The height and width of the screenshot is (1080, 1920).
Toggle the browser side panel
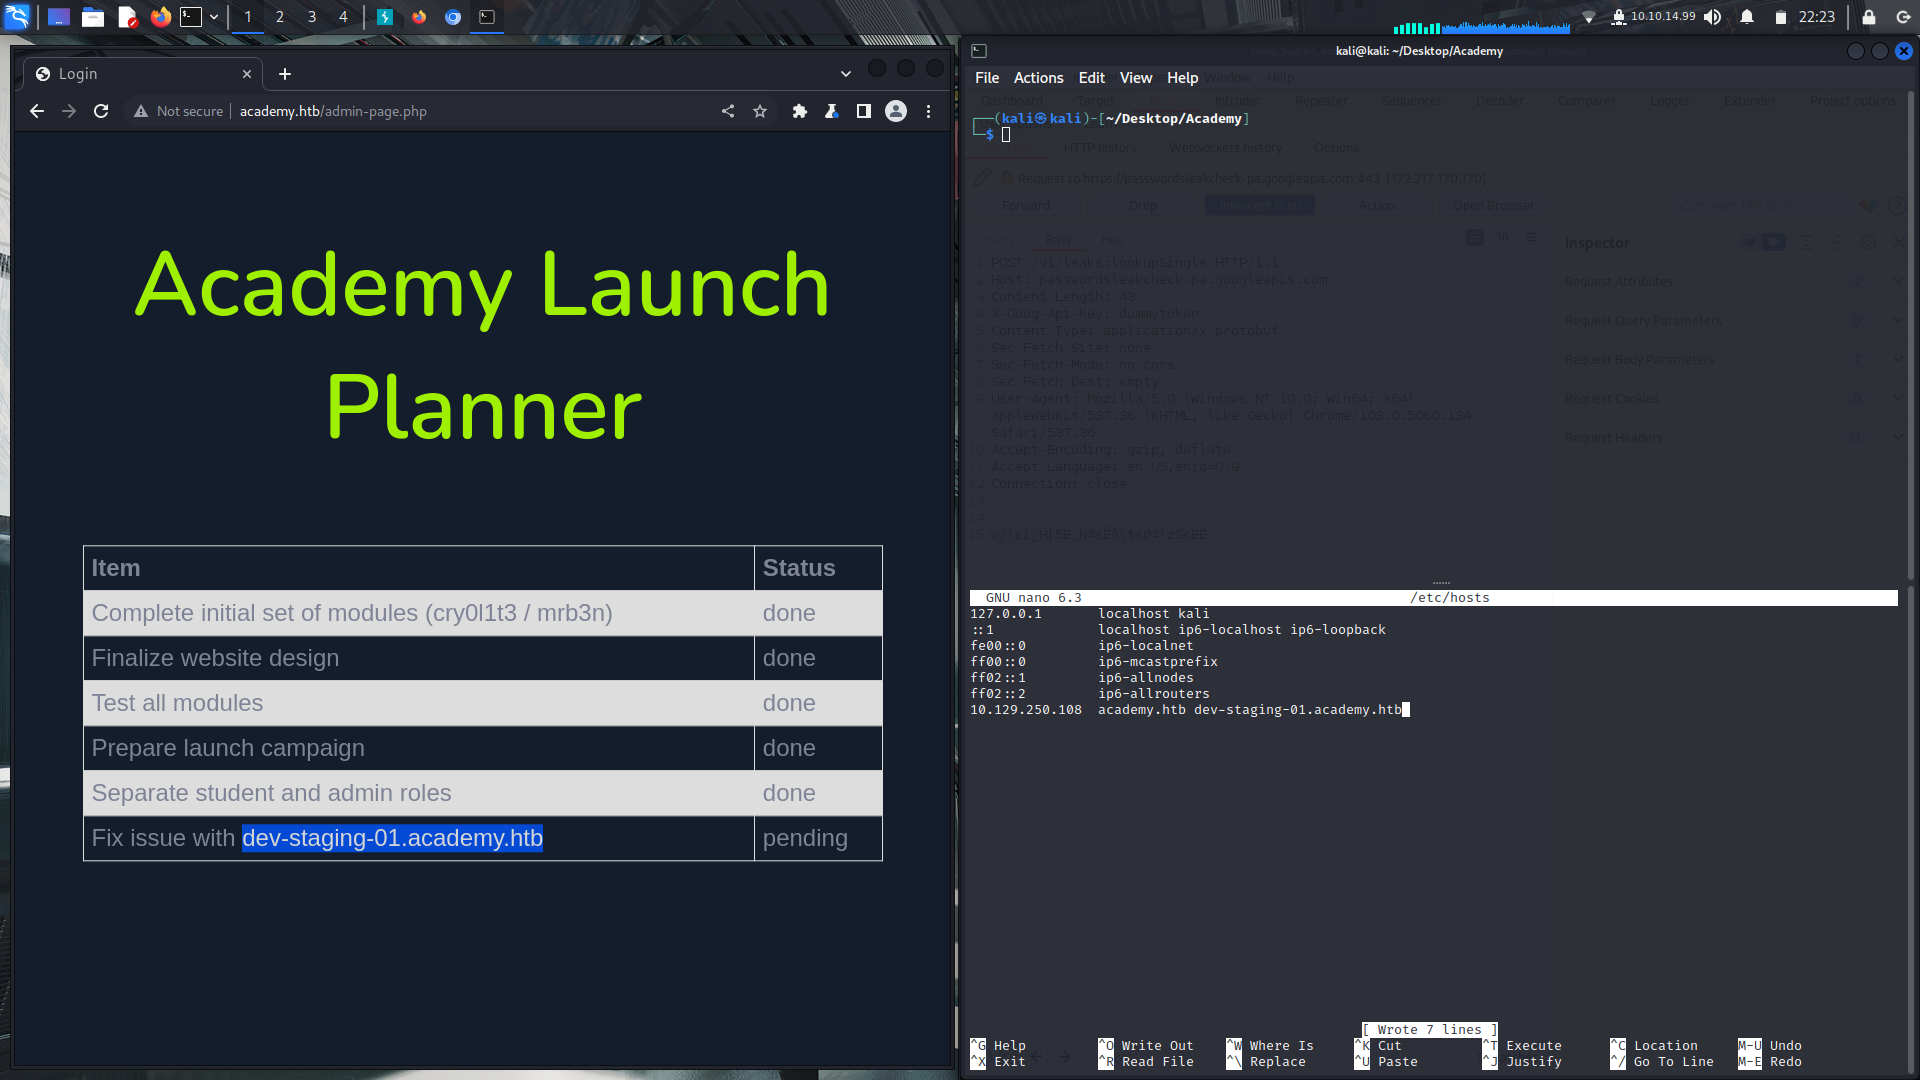[863, 111]
